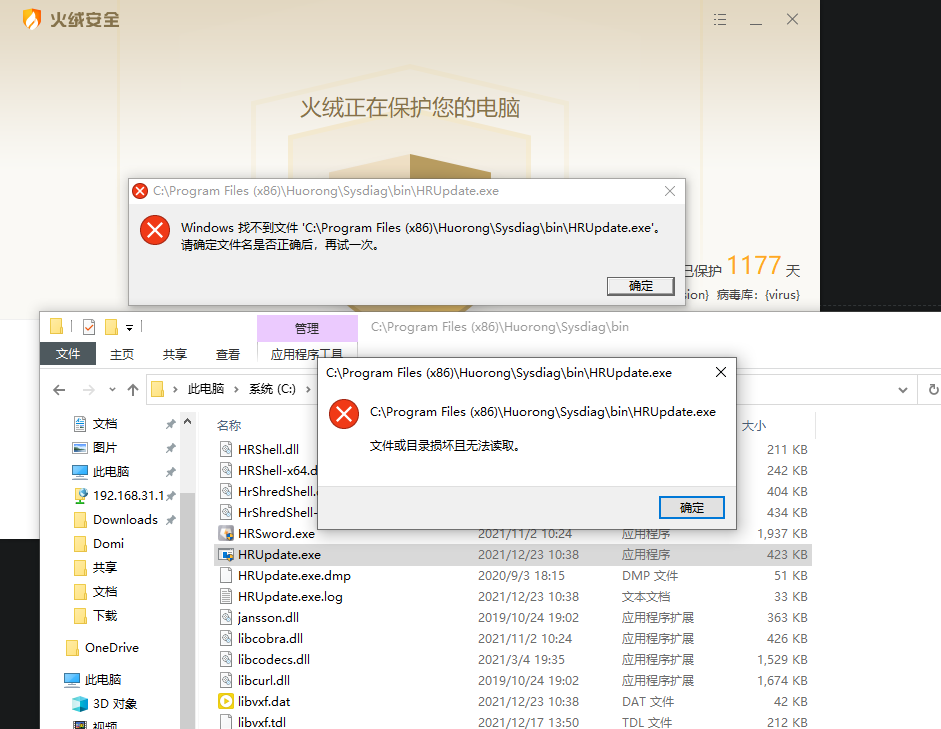941x729 pixels.
Task: Open the 共享 folder in sidebar
Action: pos(104,568)
